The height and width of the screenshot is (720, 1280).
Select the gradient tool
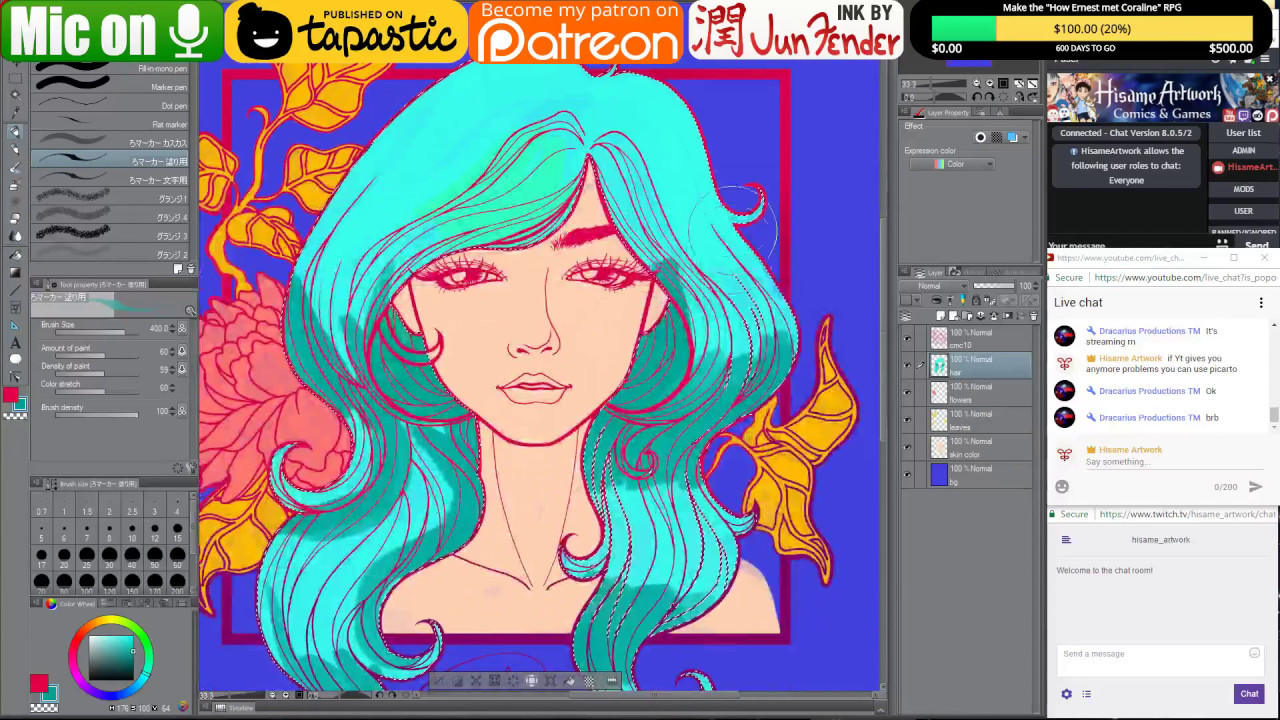15,272
